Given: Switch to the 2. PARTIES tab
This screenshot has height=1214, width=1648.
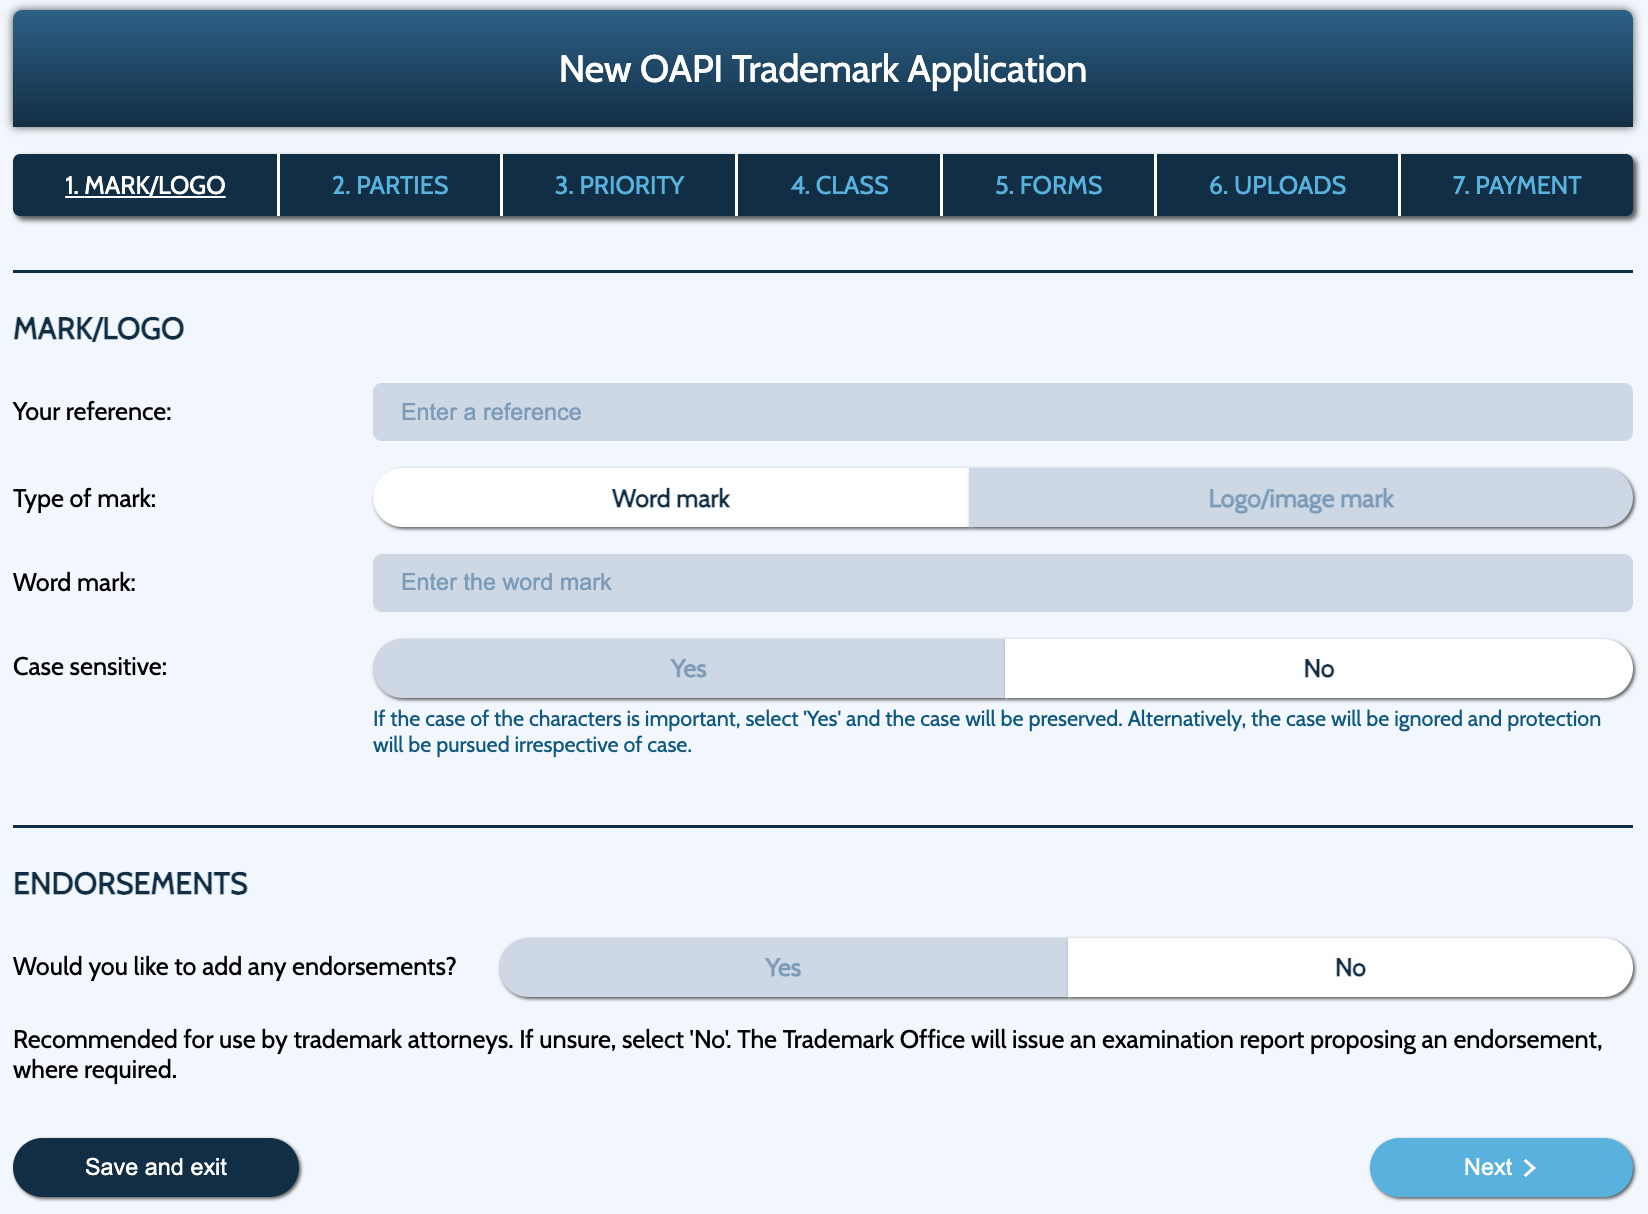Looking at the screenshot, I should pos(390,185).
